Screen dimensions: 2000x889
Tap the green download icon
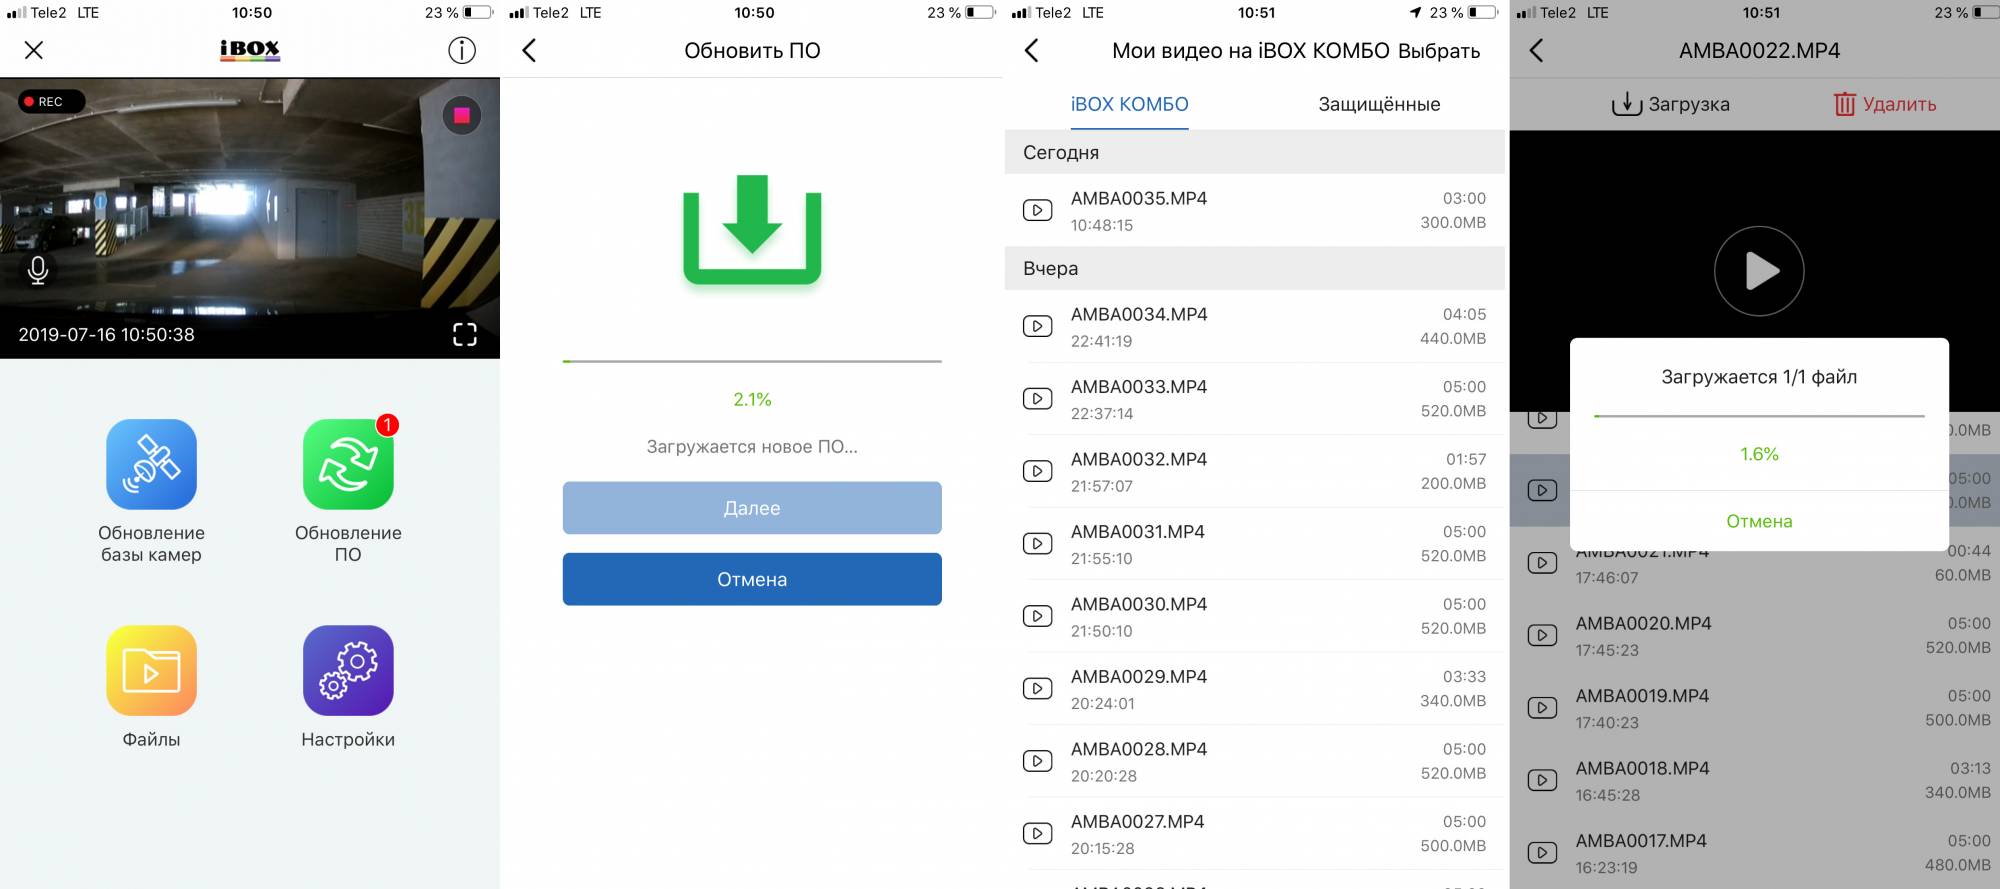[752, 230]
